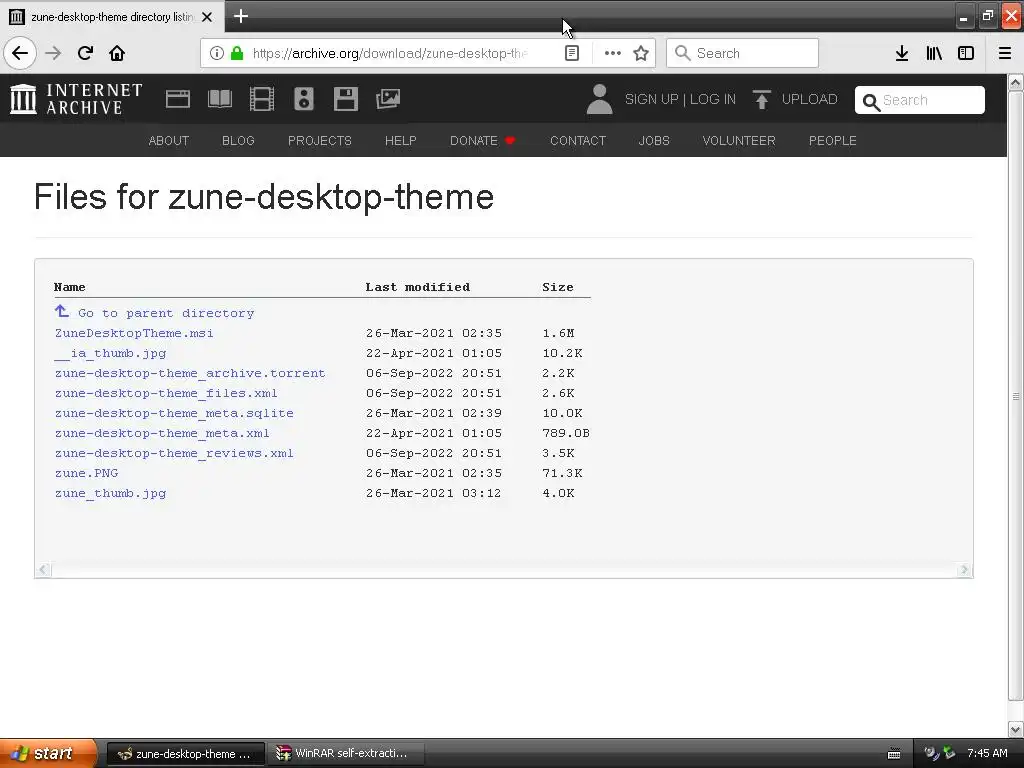Open zune-desktop-theme_archive.torrent link

coord(189,373)
